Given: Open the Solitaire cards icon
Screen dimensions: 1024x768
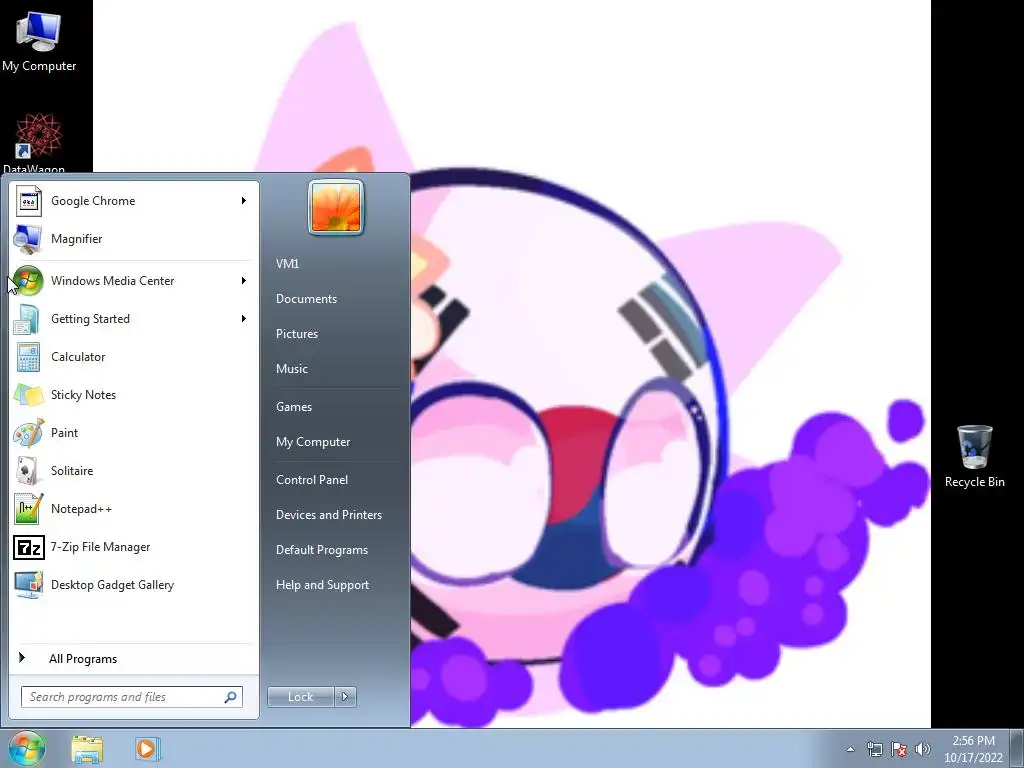Looking at the screenshot, I should (x=29, y=470).
